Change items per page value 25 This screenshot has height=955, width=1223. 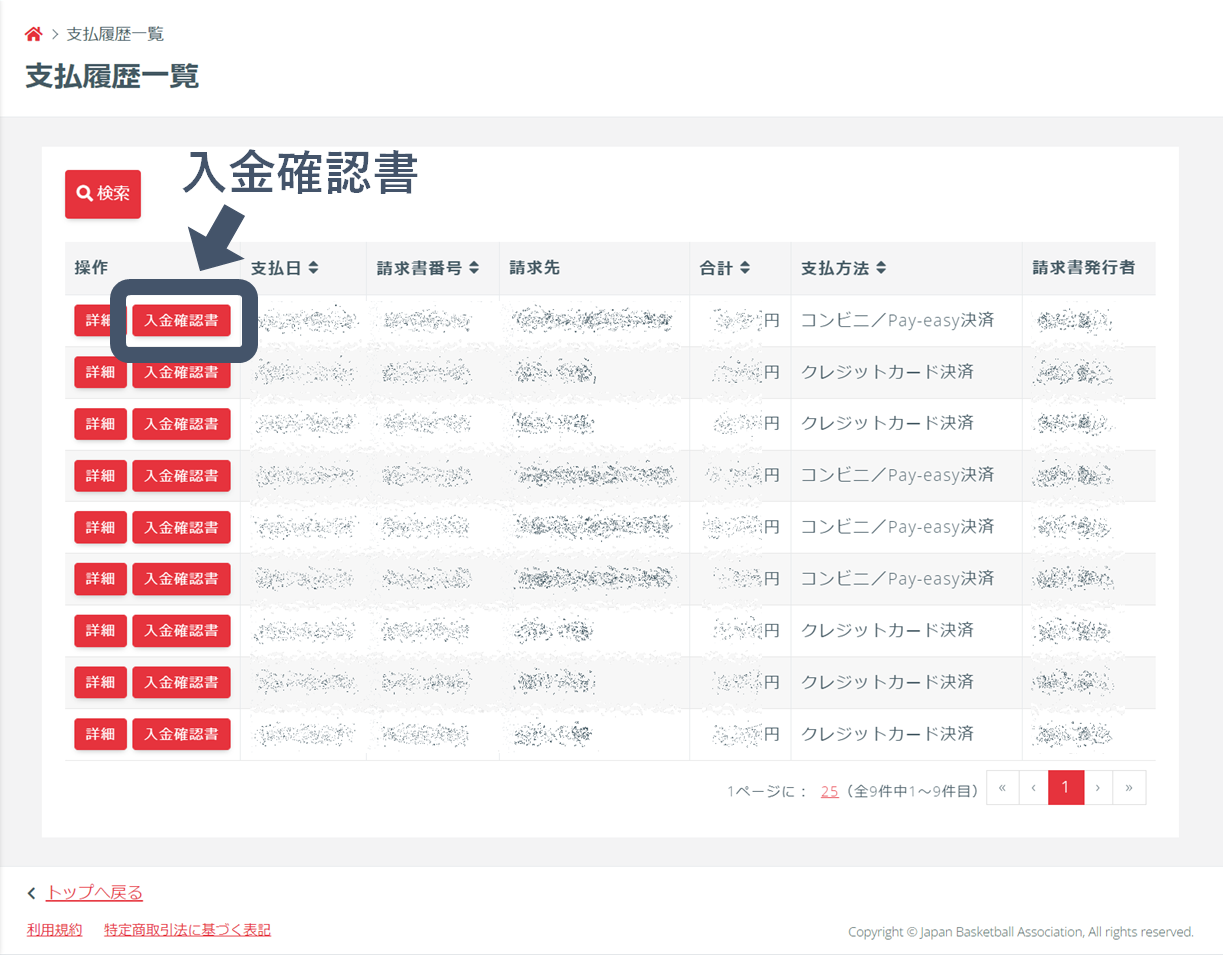point(829,791)
